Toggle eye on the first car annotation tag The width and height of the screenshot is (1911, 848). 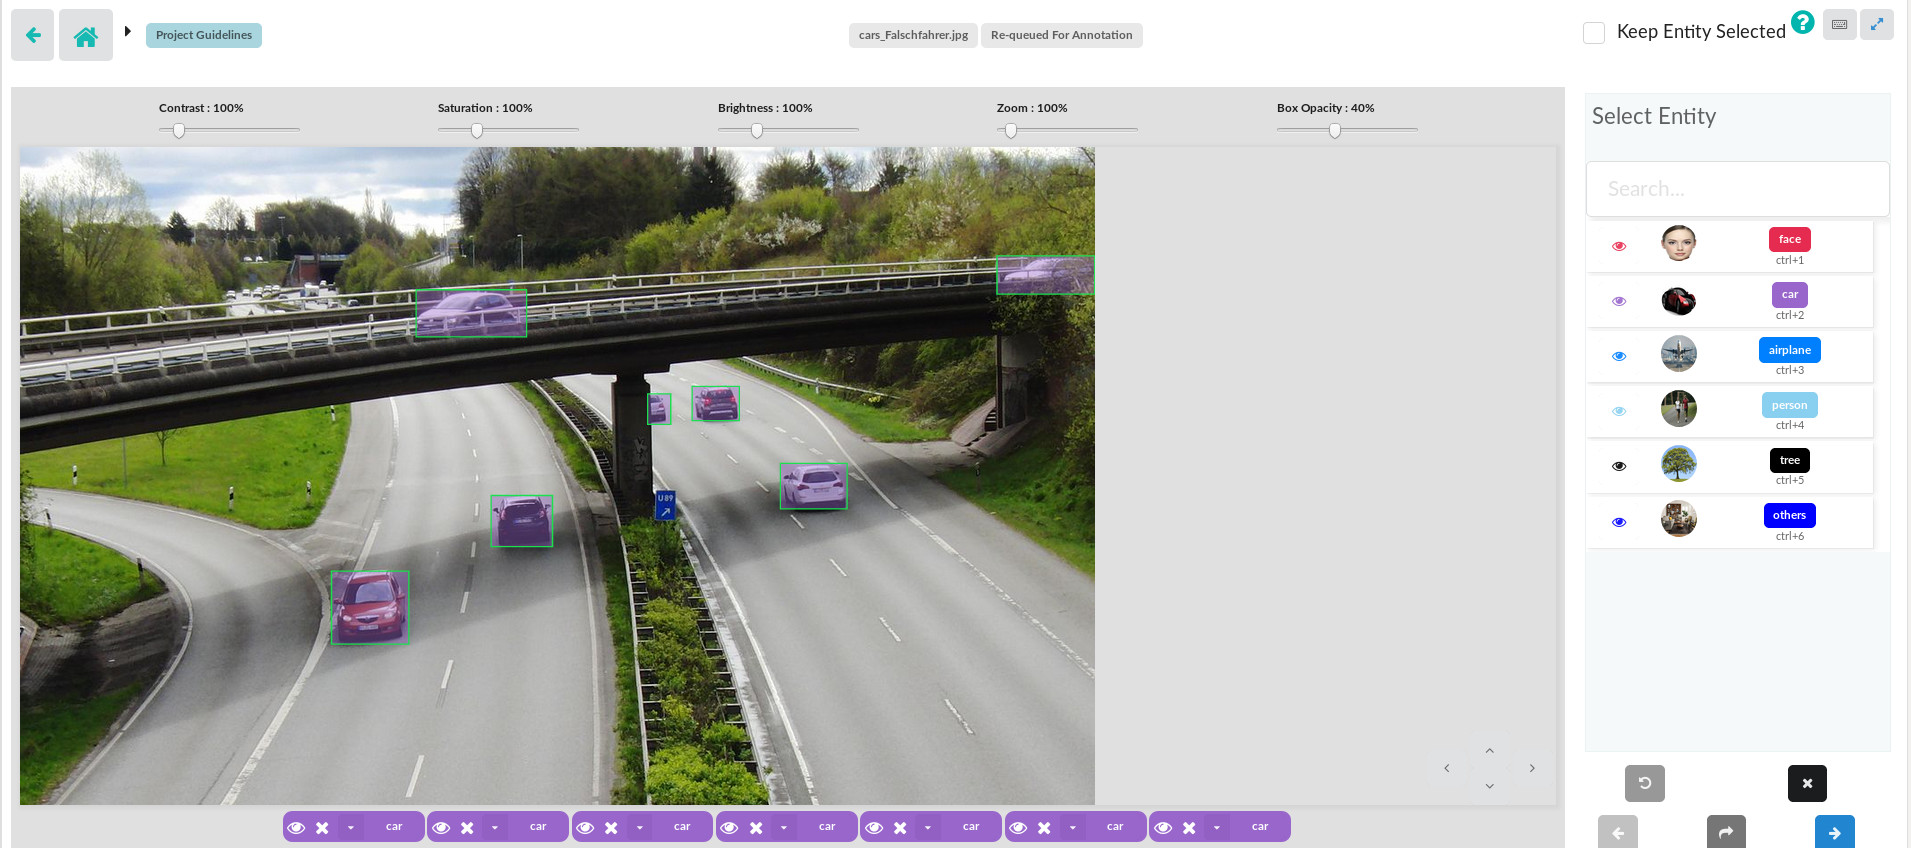pos(296,827)
